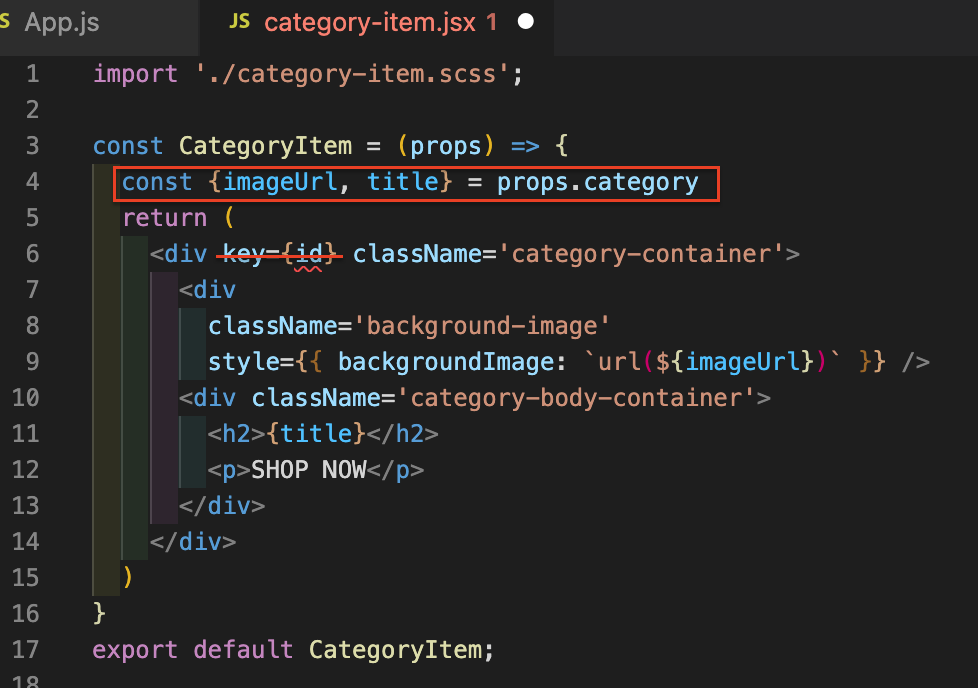
Task: Click the underlined id on line 6
Action: tap(309, 254)
